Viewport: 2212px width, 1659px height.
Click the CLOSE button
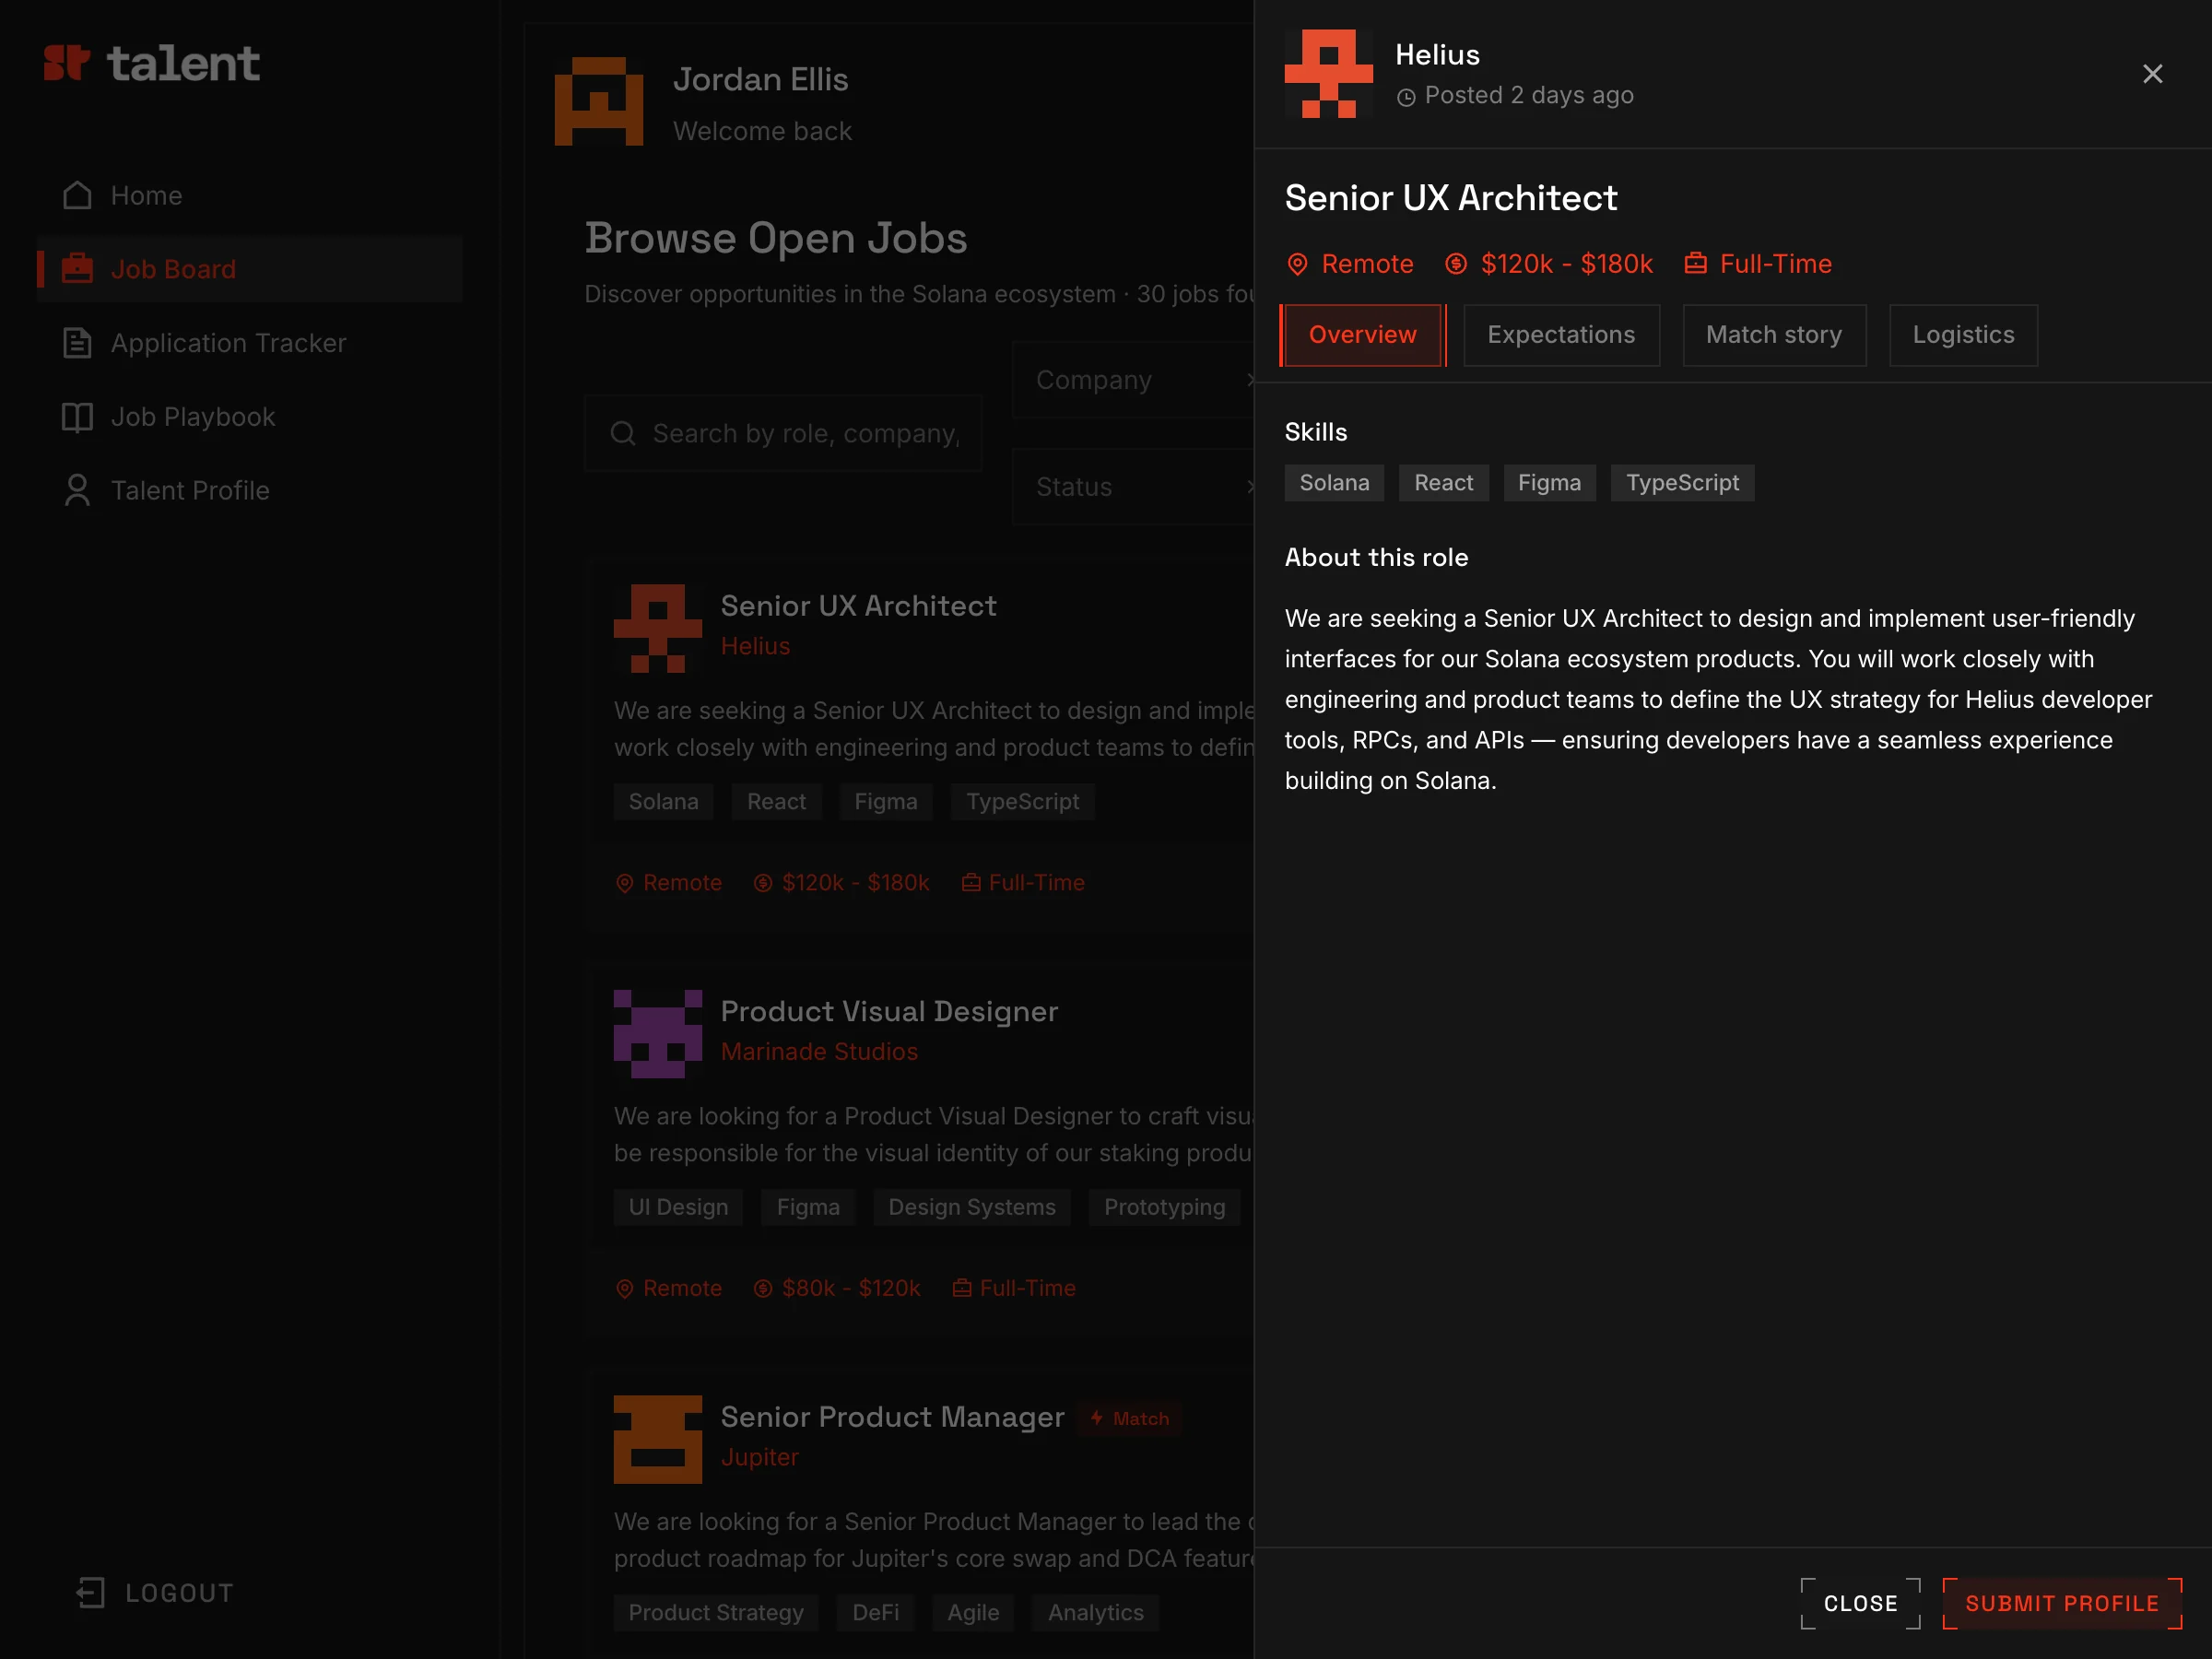1860,1603
